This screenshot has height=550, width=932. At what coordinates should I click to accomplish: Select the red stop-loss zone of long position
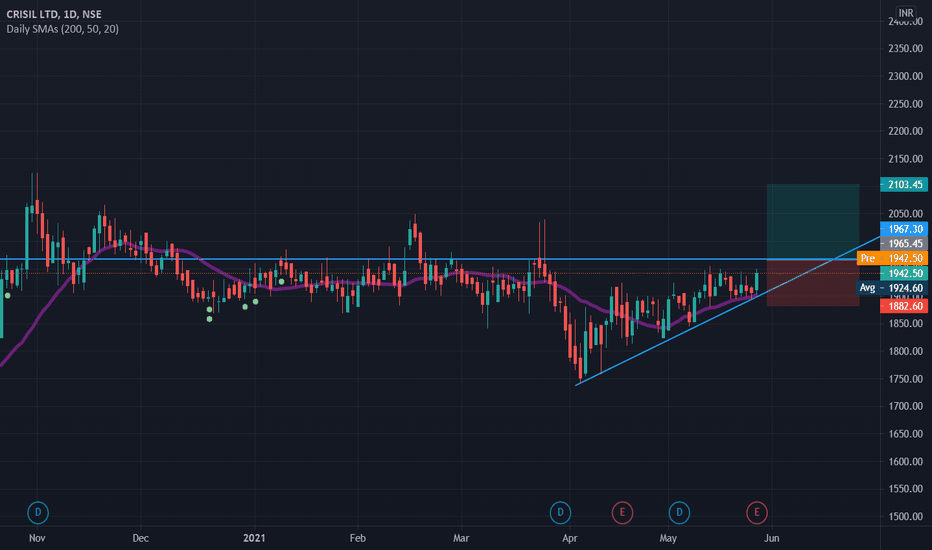(813, 283)
